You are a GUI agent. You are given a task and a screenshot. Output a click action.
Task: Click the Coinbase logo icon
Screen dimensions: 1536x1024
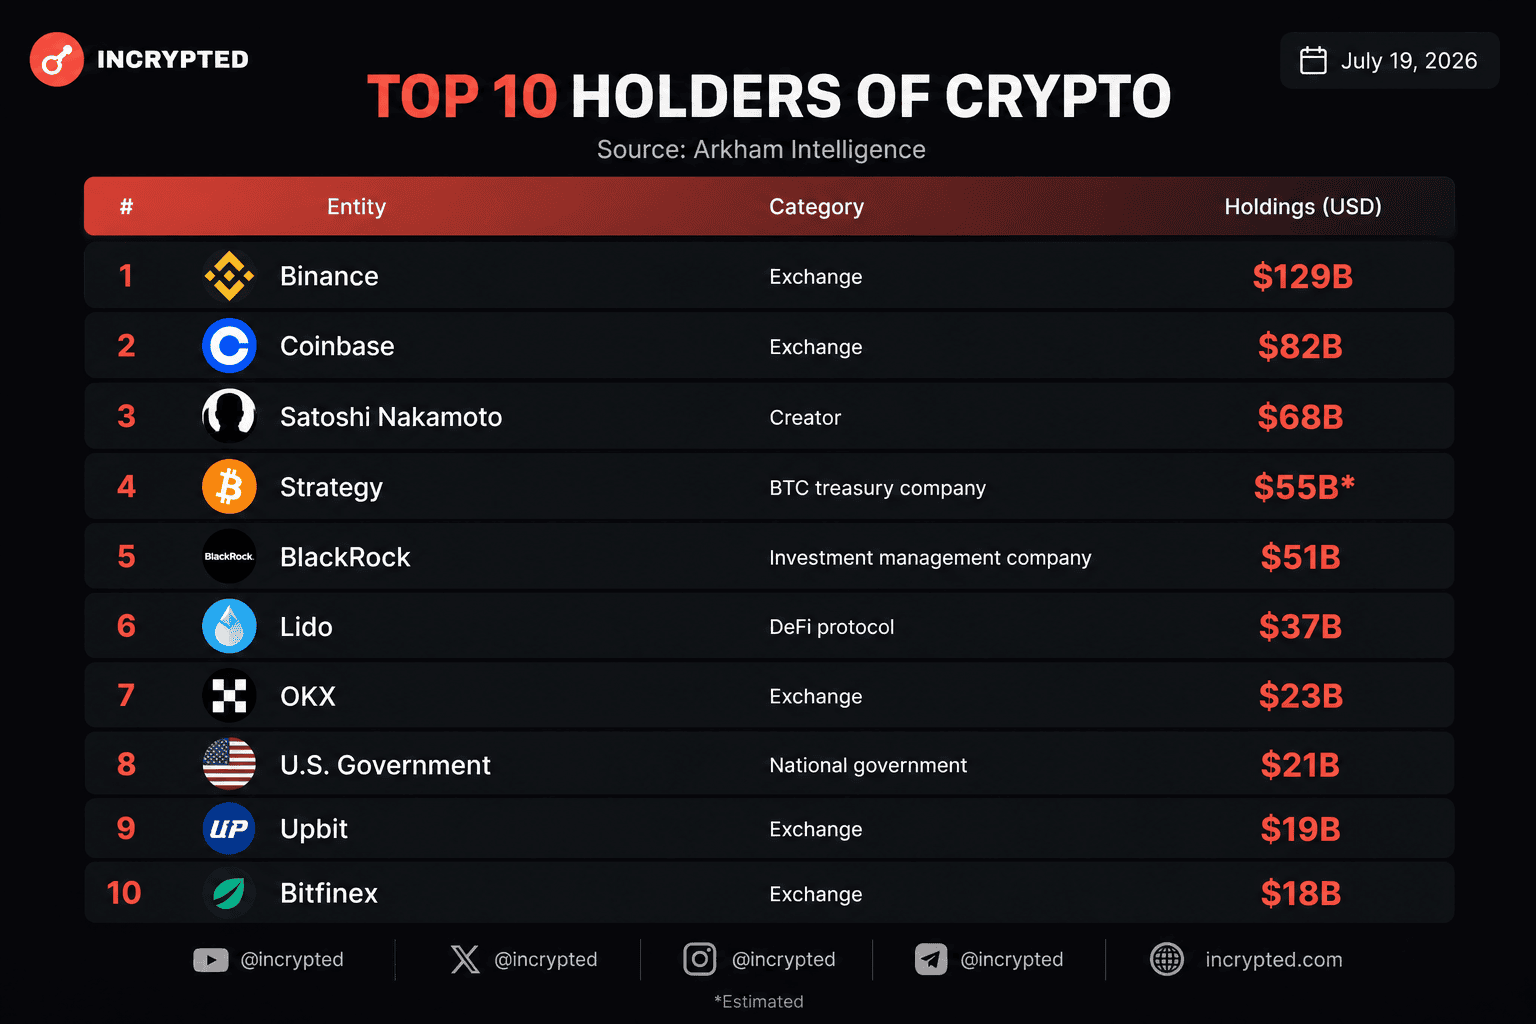(229, 346)
